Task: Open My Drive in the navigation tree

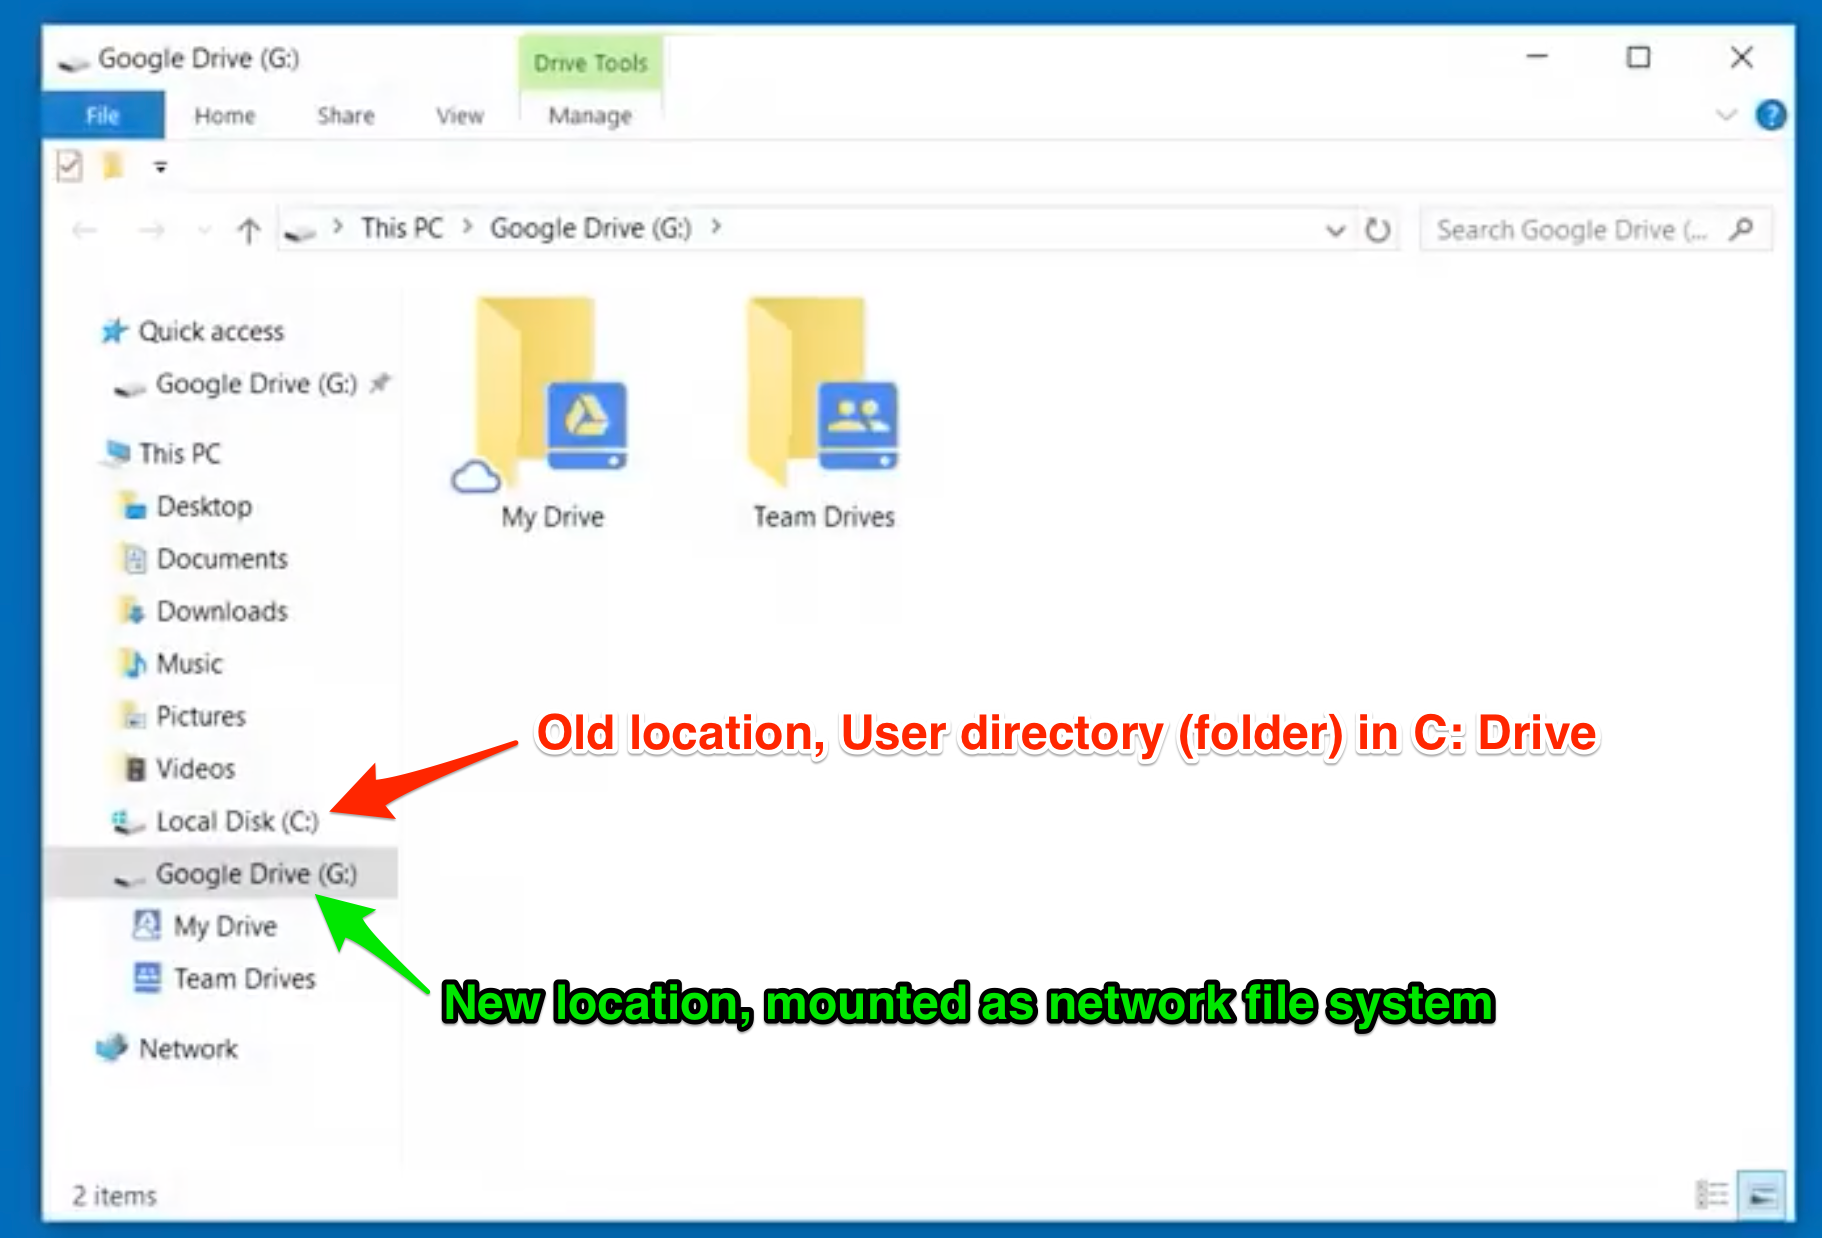Action: tap(225, 926)
